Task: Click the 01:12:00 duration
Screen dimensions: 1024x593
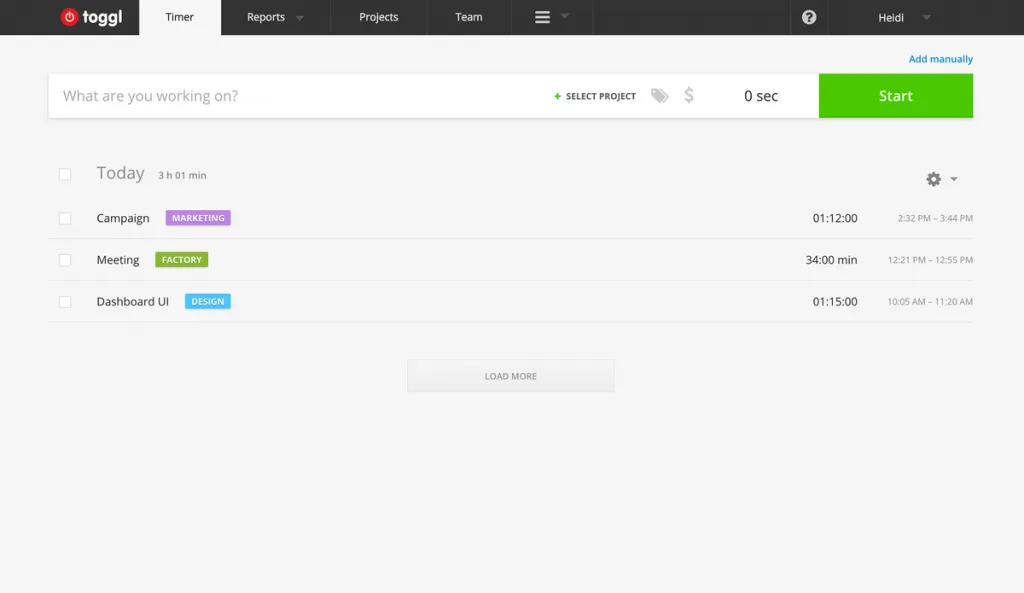Action: click(x=835, y=218)
